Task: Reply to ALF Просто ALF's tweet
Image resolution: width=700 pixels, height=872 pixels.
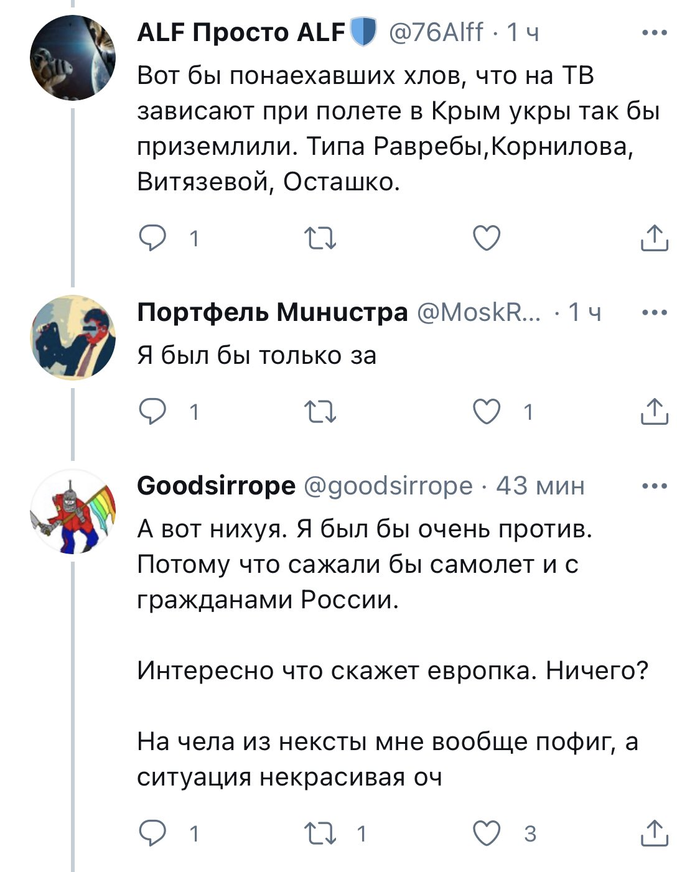Action: click(x=153, y=238)
